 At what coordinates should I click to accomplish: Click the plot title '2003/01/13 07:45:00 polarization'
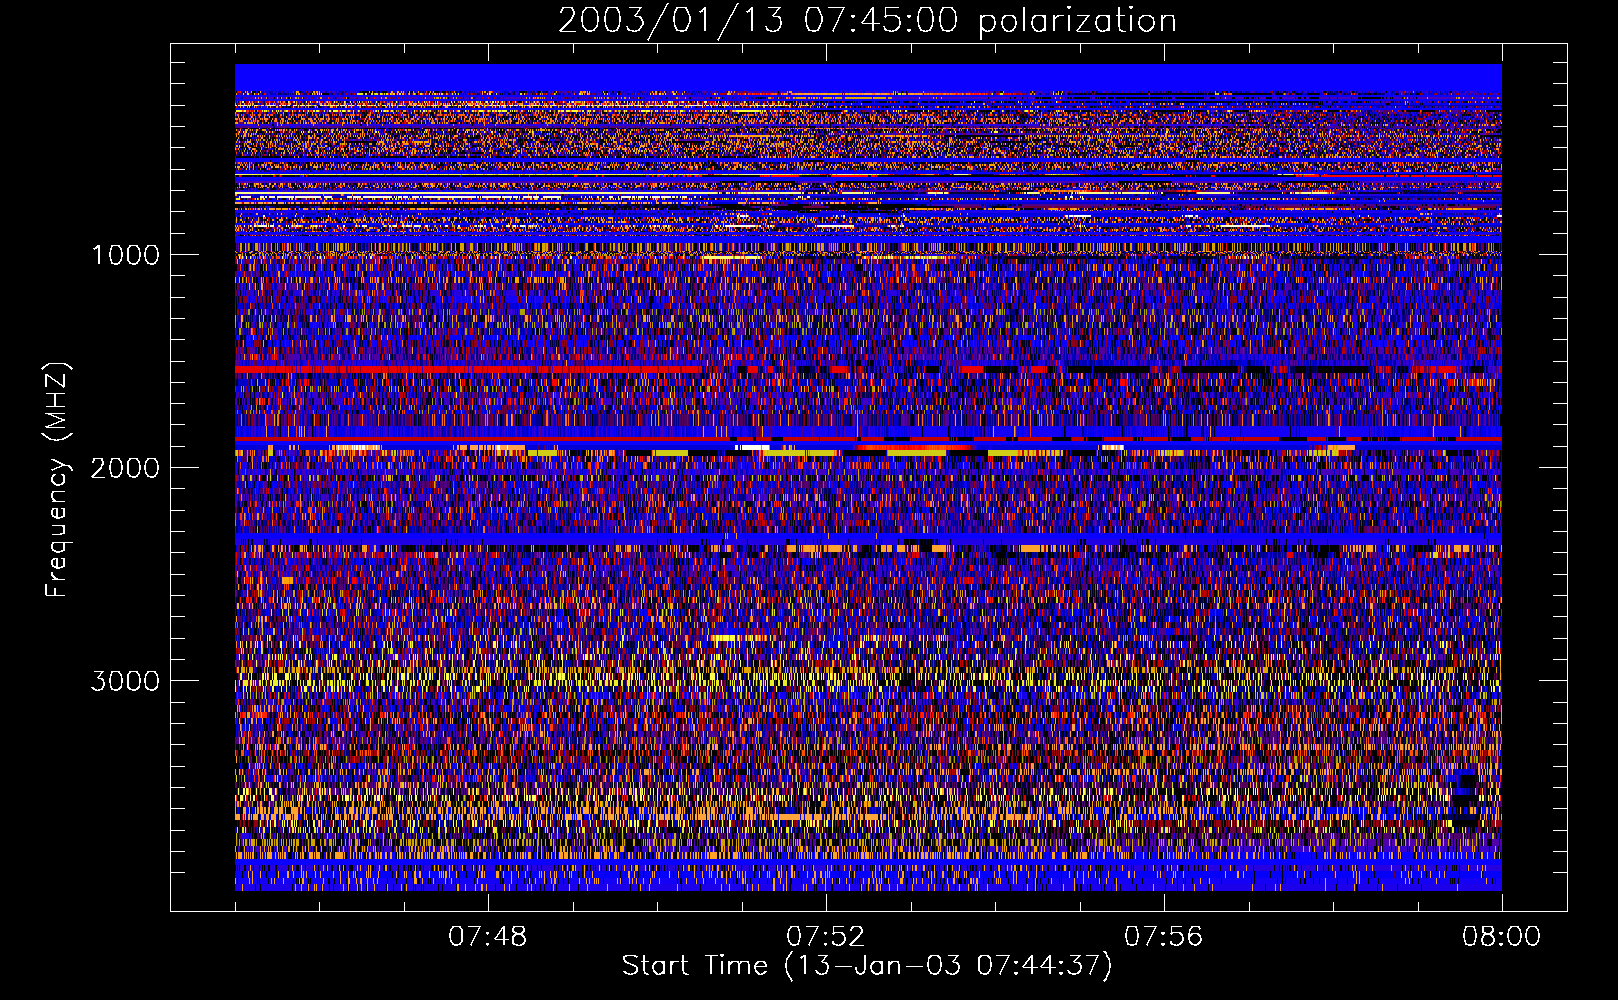pyautogui.click(x=867, y=21)
